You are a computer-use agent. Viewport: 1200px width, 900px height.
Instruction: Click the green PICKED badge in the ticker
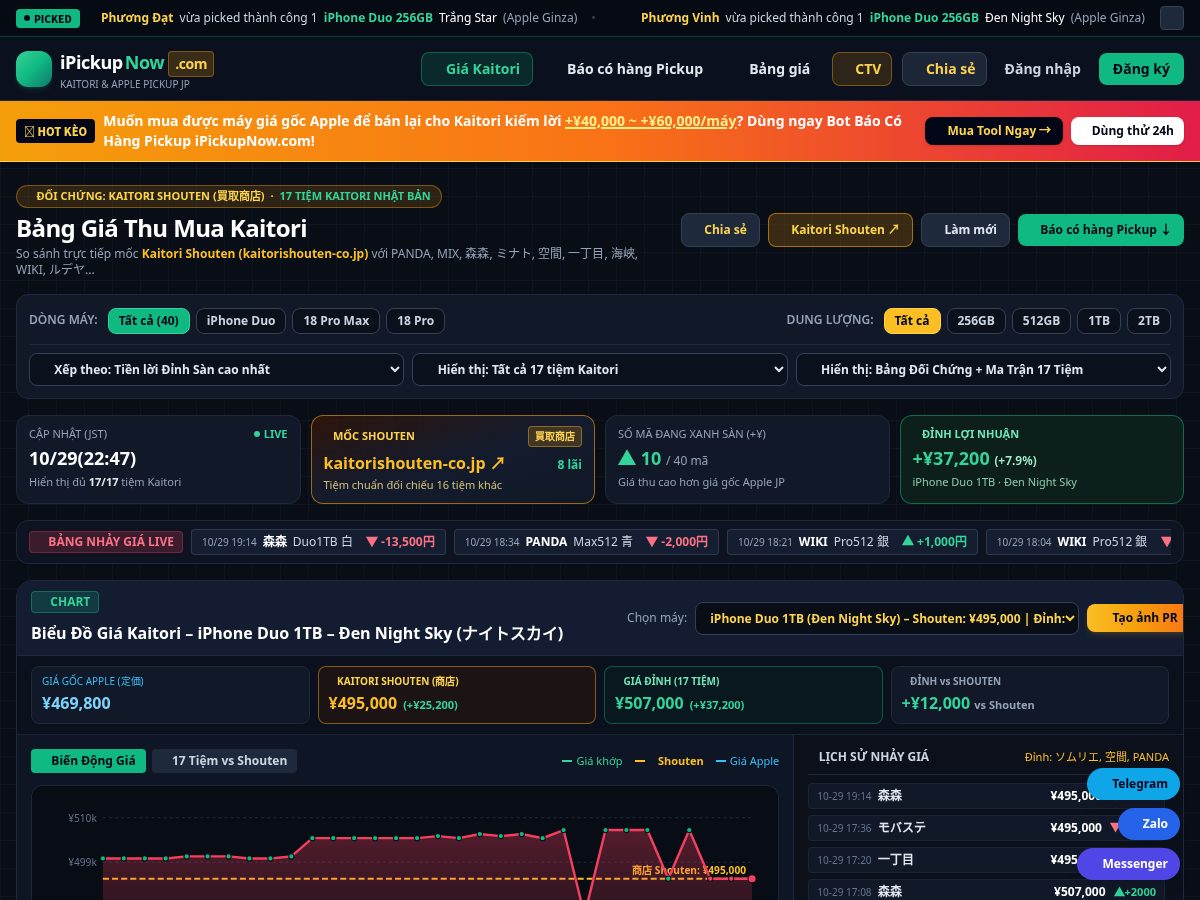pyautogui.click(x=46, y=18)
